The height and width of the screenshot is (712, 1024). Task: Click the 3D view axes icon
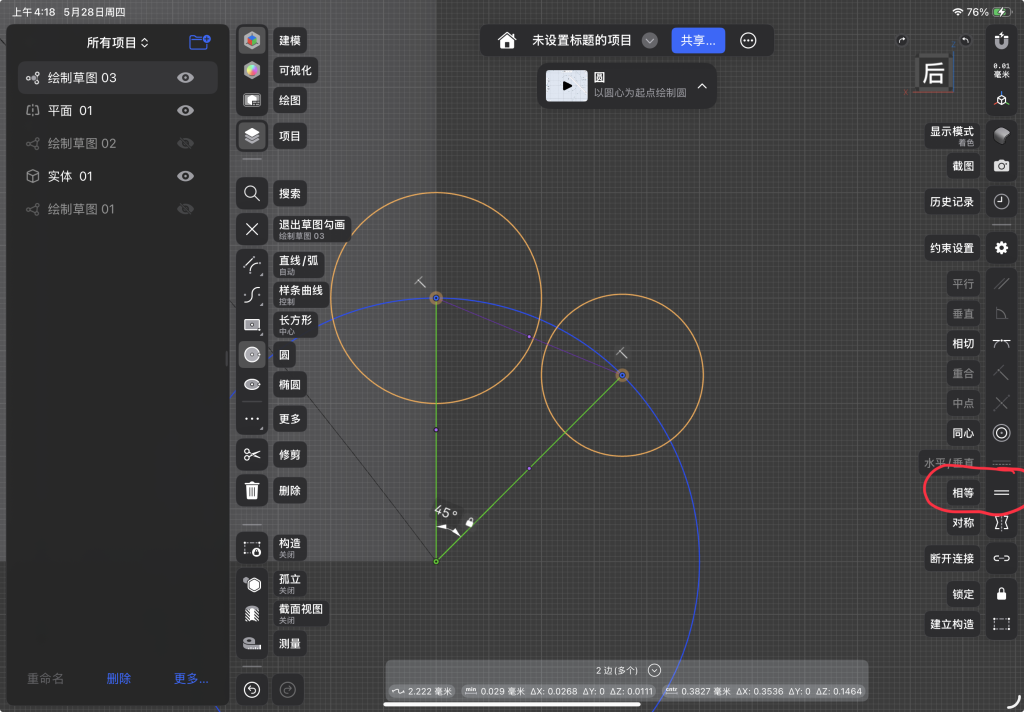coord(1001,100)
